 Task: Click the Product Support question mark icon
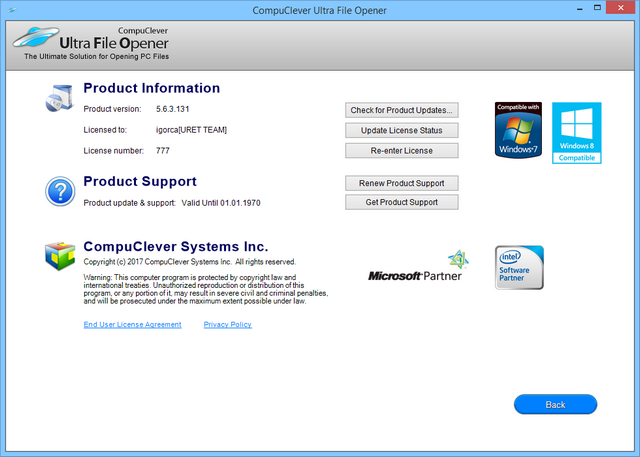[59, 191]
